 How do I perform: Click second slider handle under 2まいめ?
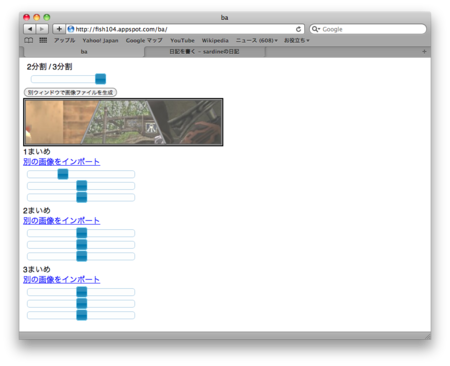82,245
